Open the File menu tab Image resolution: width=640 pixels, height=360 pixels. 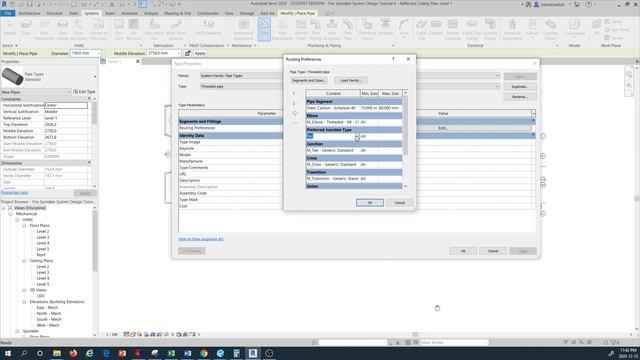coord(8,13)
